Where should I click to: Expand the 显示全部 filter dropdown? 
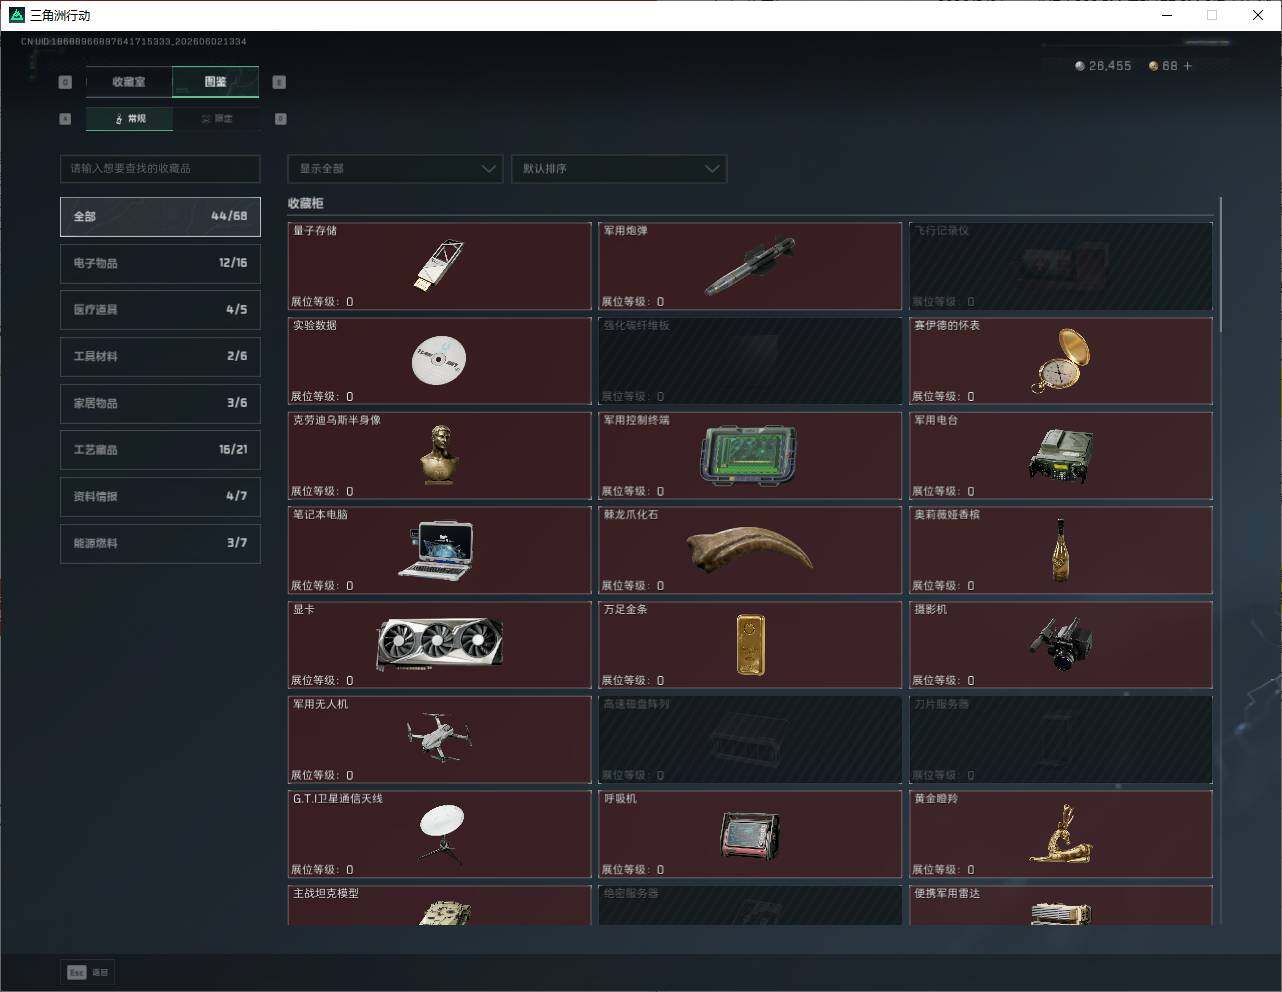tap(395, 168)
